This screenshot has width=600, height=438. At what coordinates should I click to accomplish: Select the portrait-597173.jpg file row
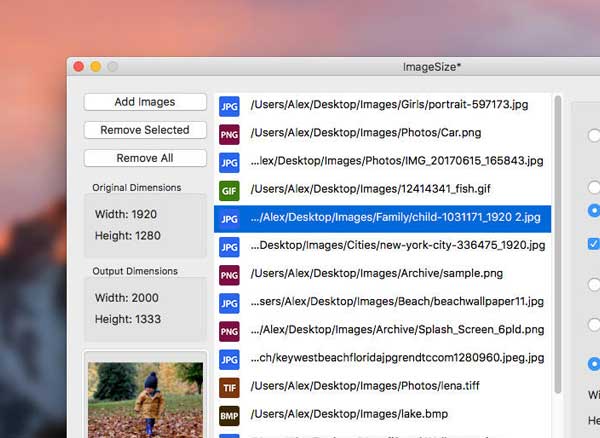(x=383, y=106)
